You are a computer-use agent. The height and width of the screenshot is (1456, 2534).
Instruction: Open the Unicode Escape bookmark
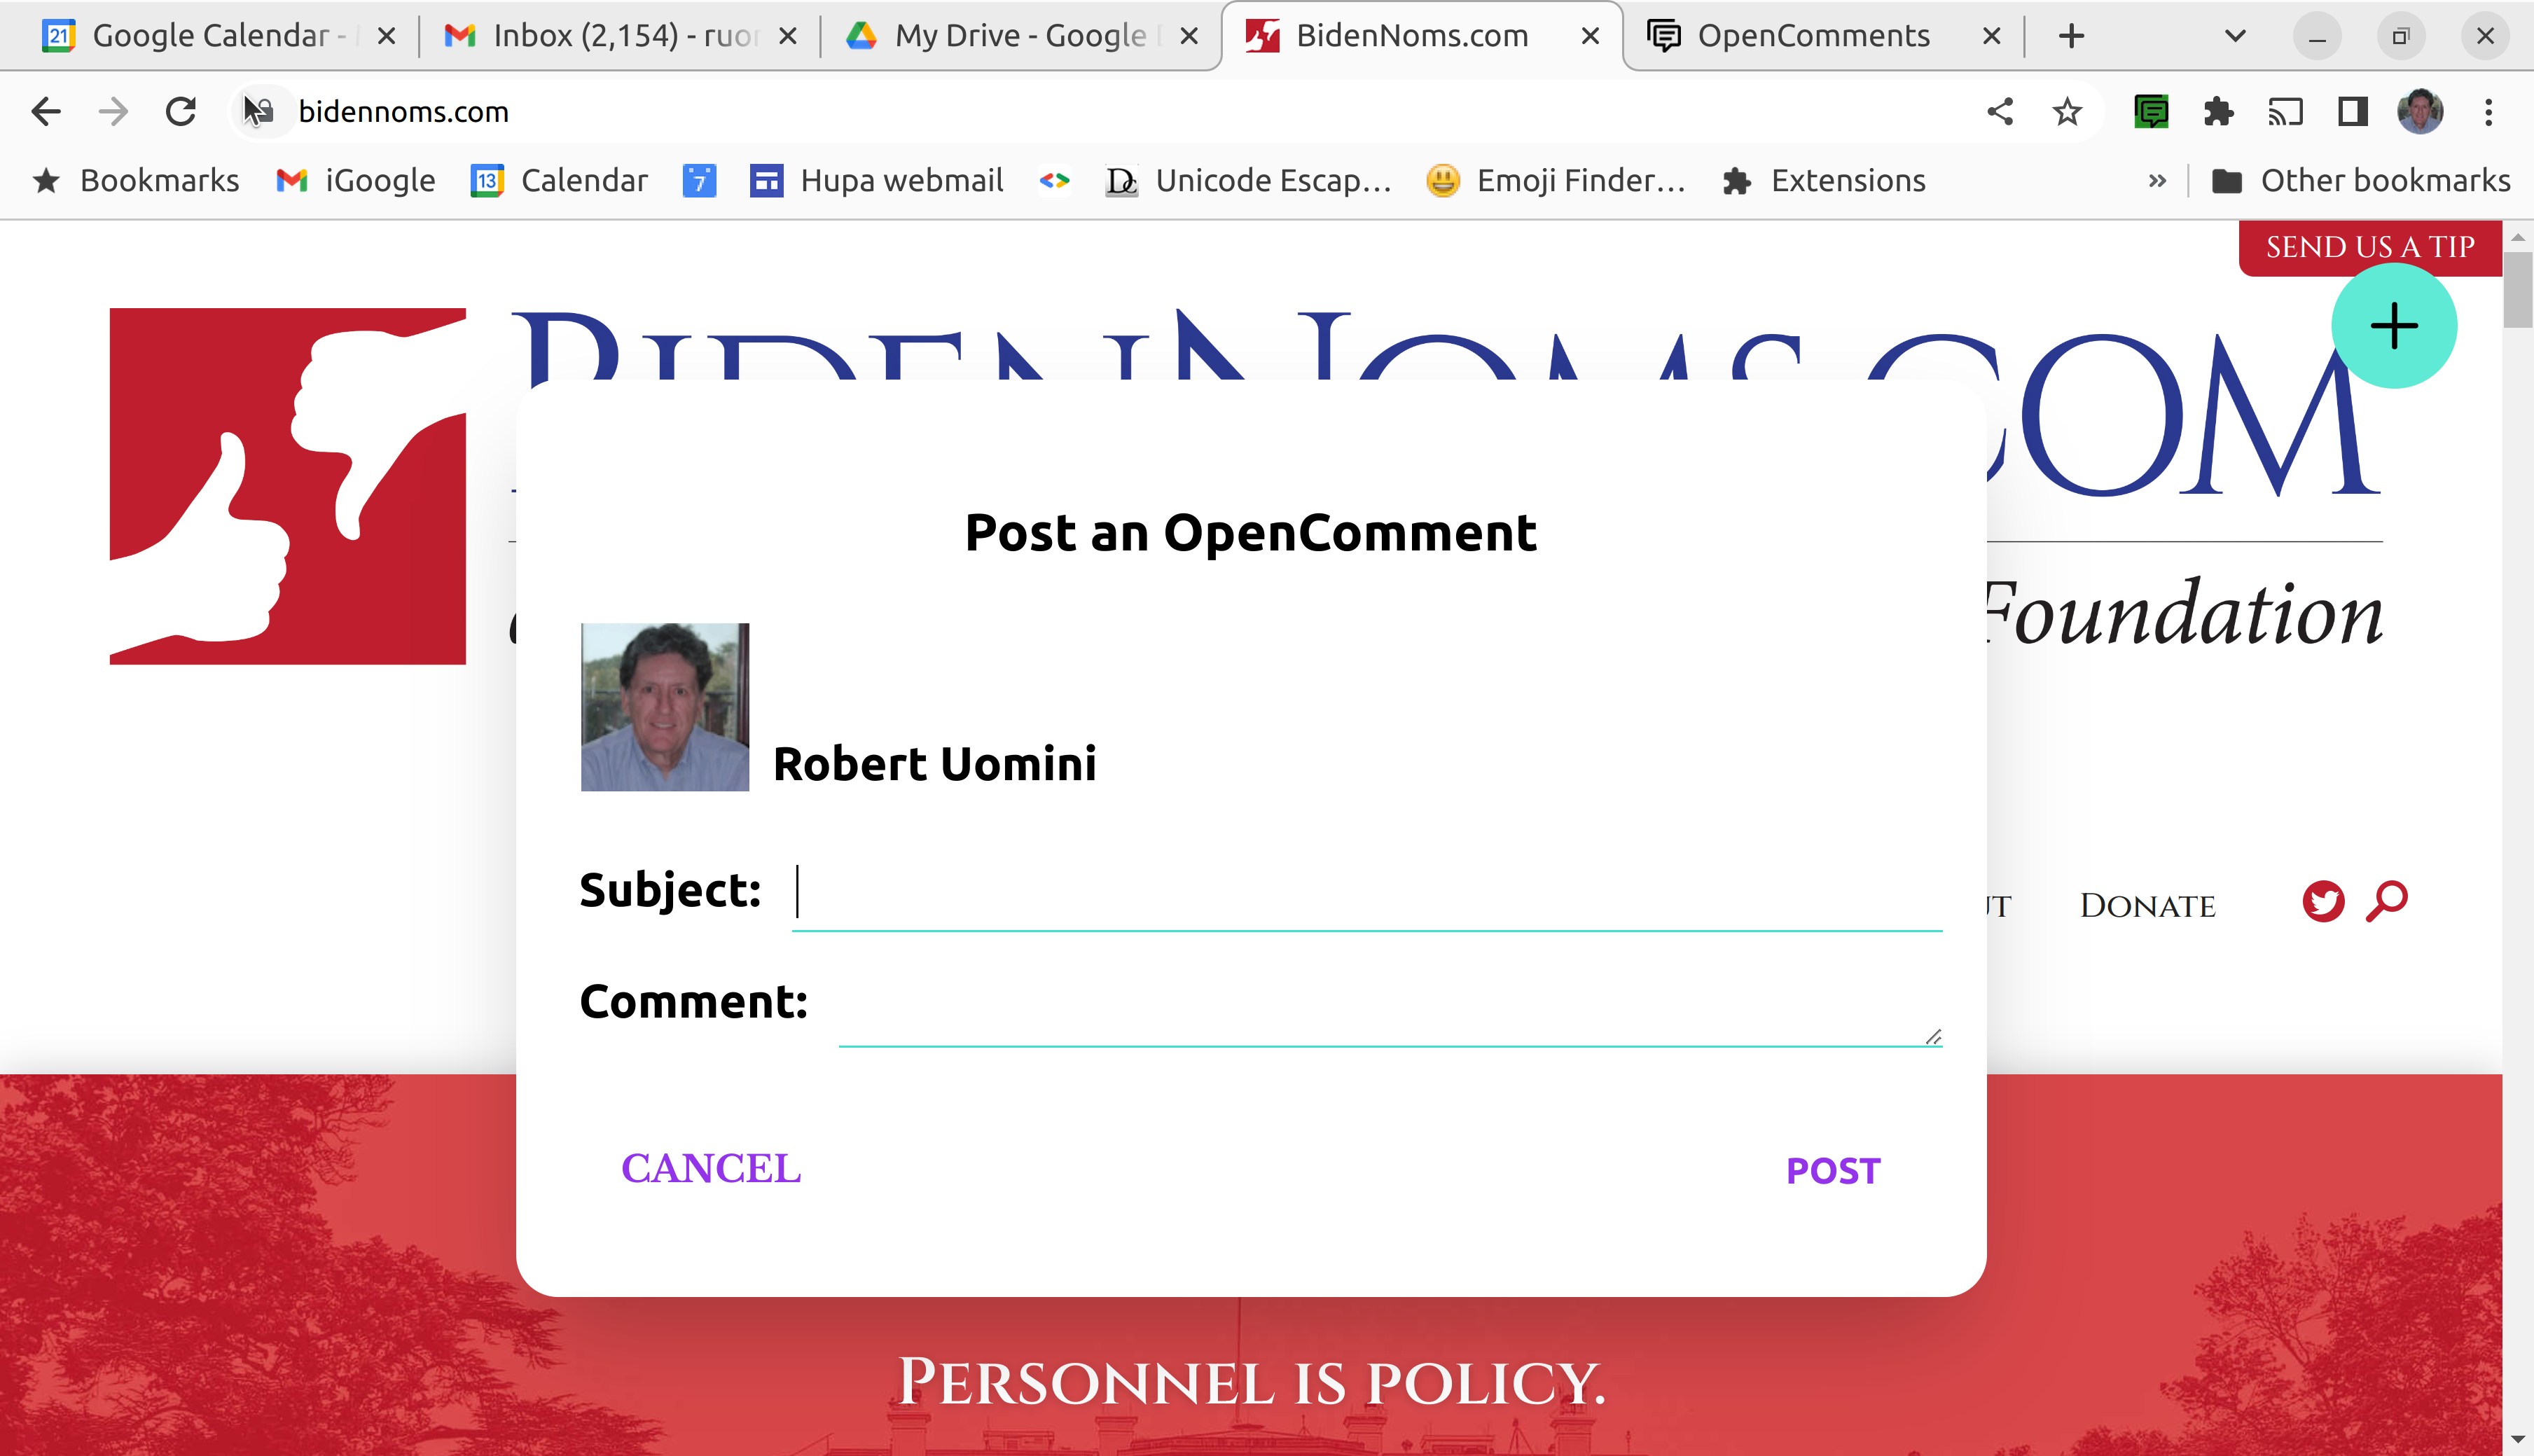(1249, 180)
